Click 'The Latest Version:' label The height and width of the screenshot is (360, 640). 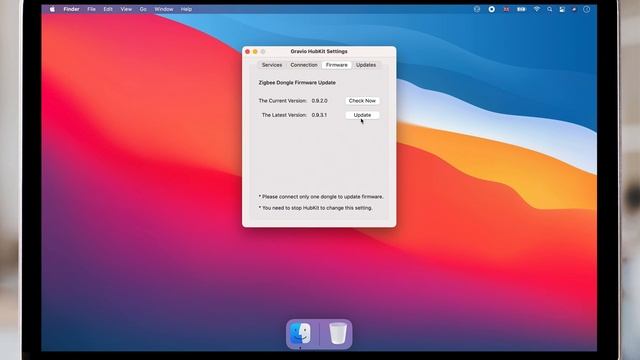pyautogui.click(x=284, y=115)
